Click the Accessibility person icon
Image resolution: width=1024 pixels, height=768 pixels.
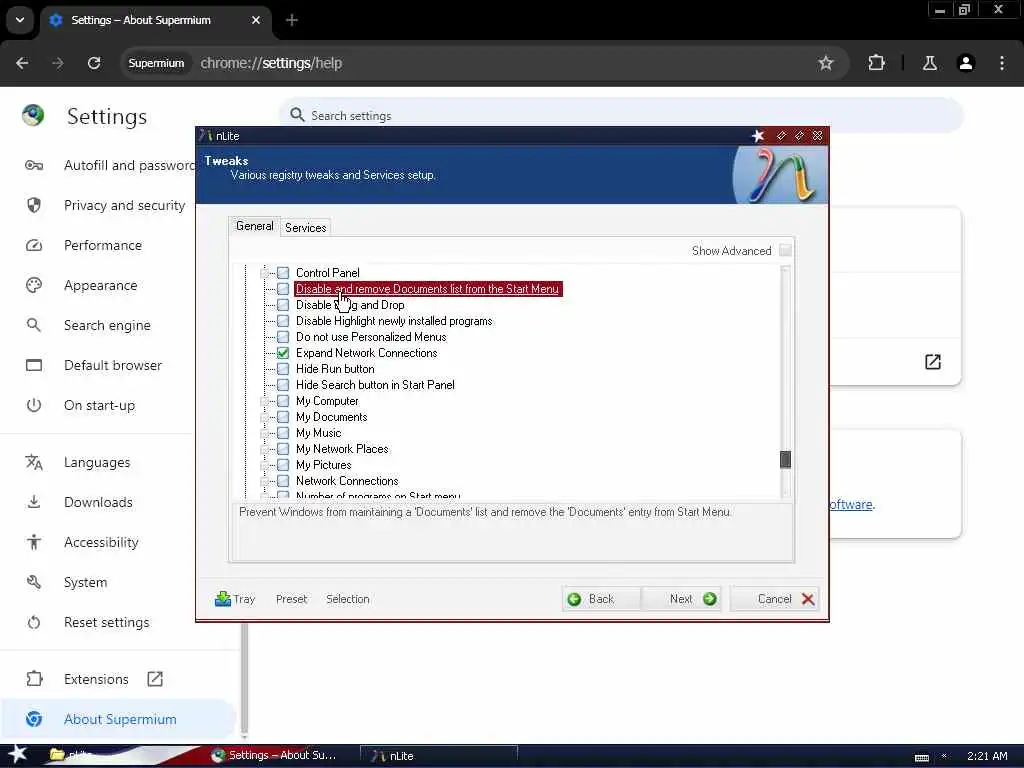pyautogui.click(x=33, y=542)
